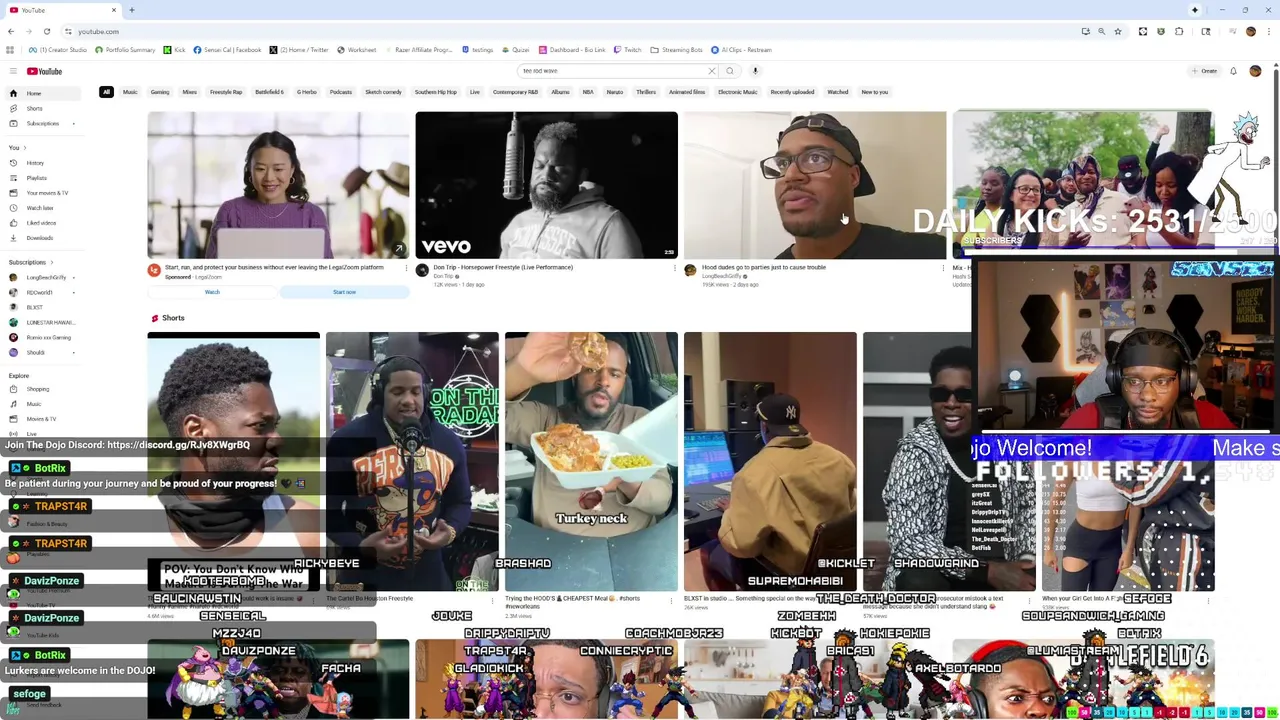Play the Hood dudes go to parties video
The width and height of the screenshot is (1280, 720).
pyautogui.click(x=815, y=185)
